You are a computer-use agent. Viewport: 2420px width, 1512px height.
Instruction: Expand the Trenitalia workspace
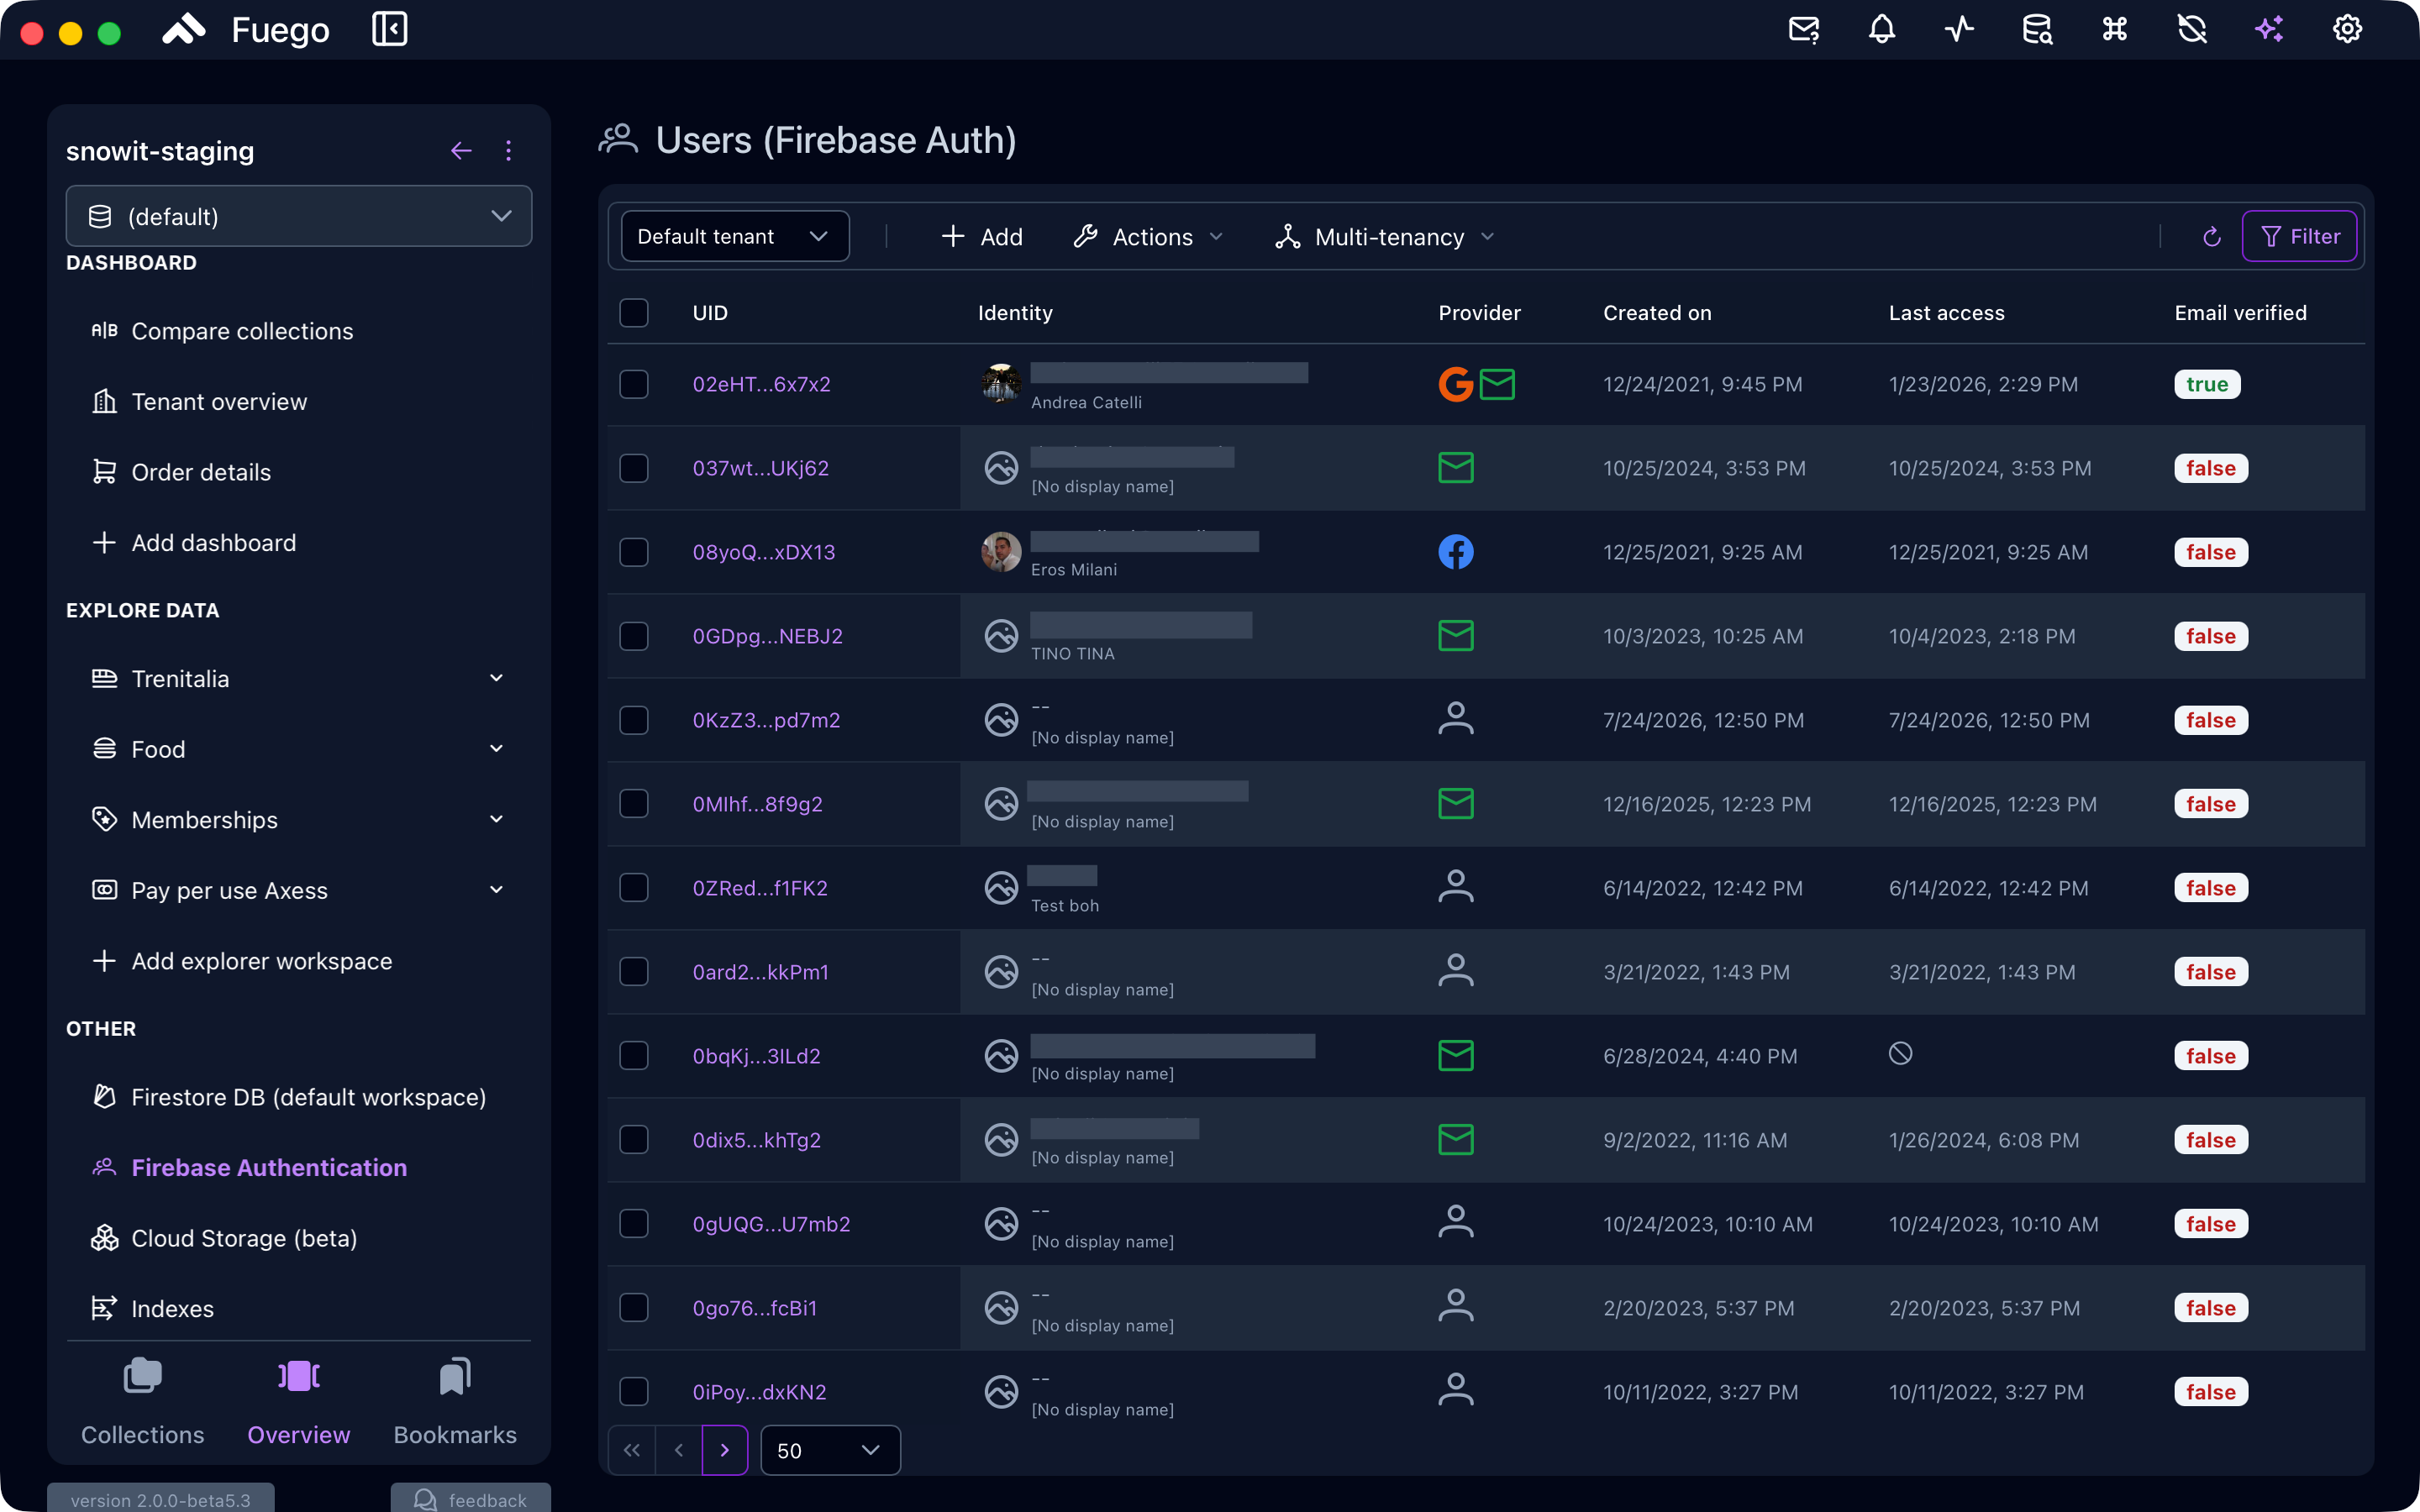pyautogui.click(x=497, y=679)
